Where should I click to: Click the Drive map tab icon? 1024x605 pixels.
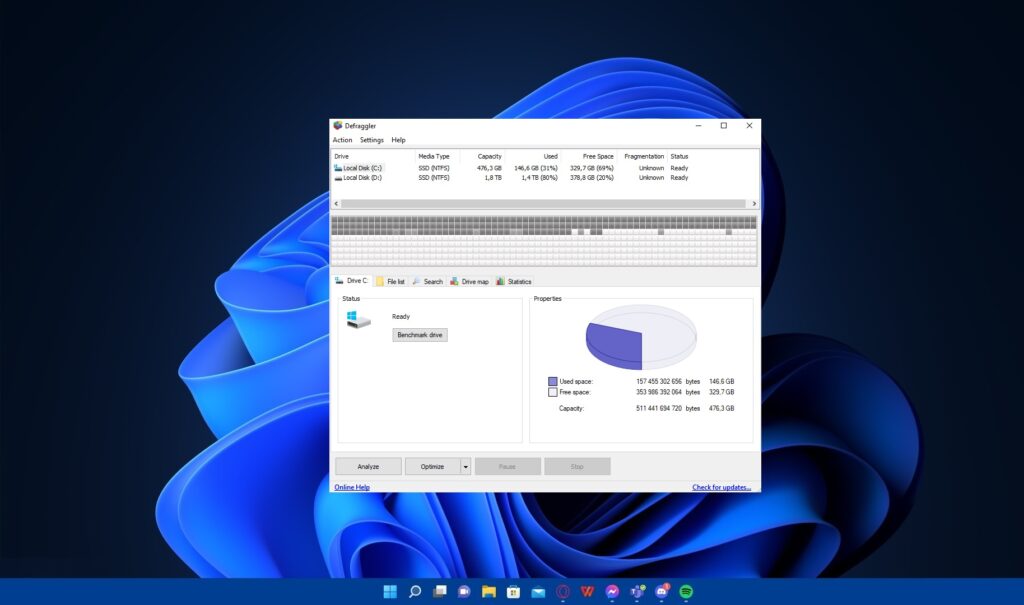pos(455,282)
